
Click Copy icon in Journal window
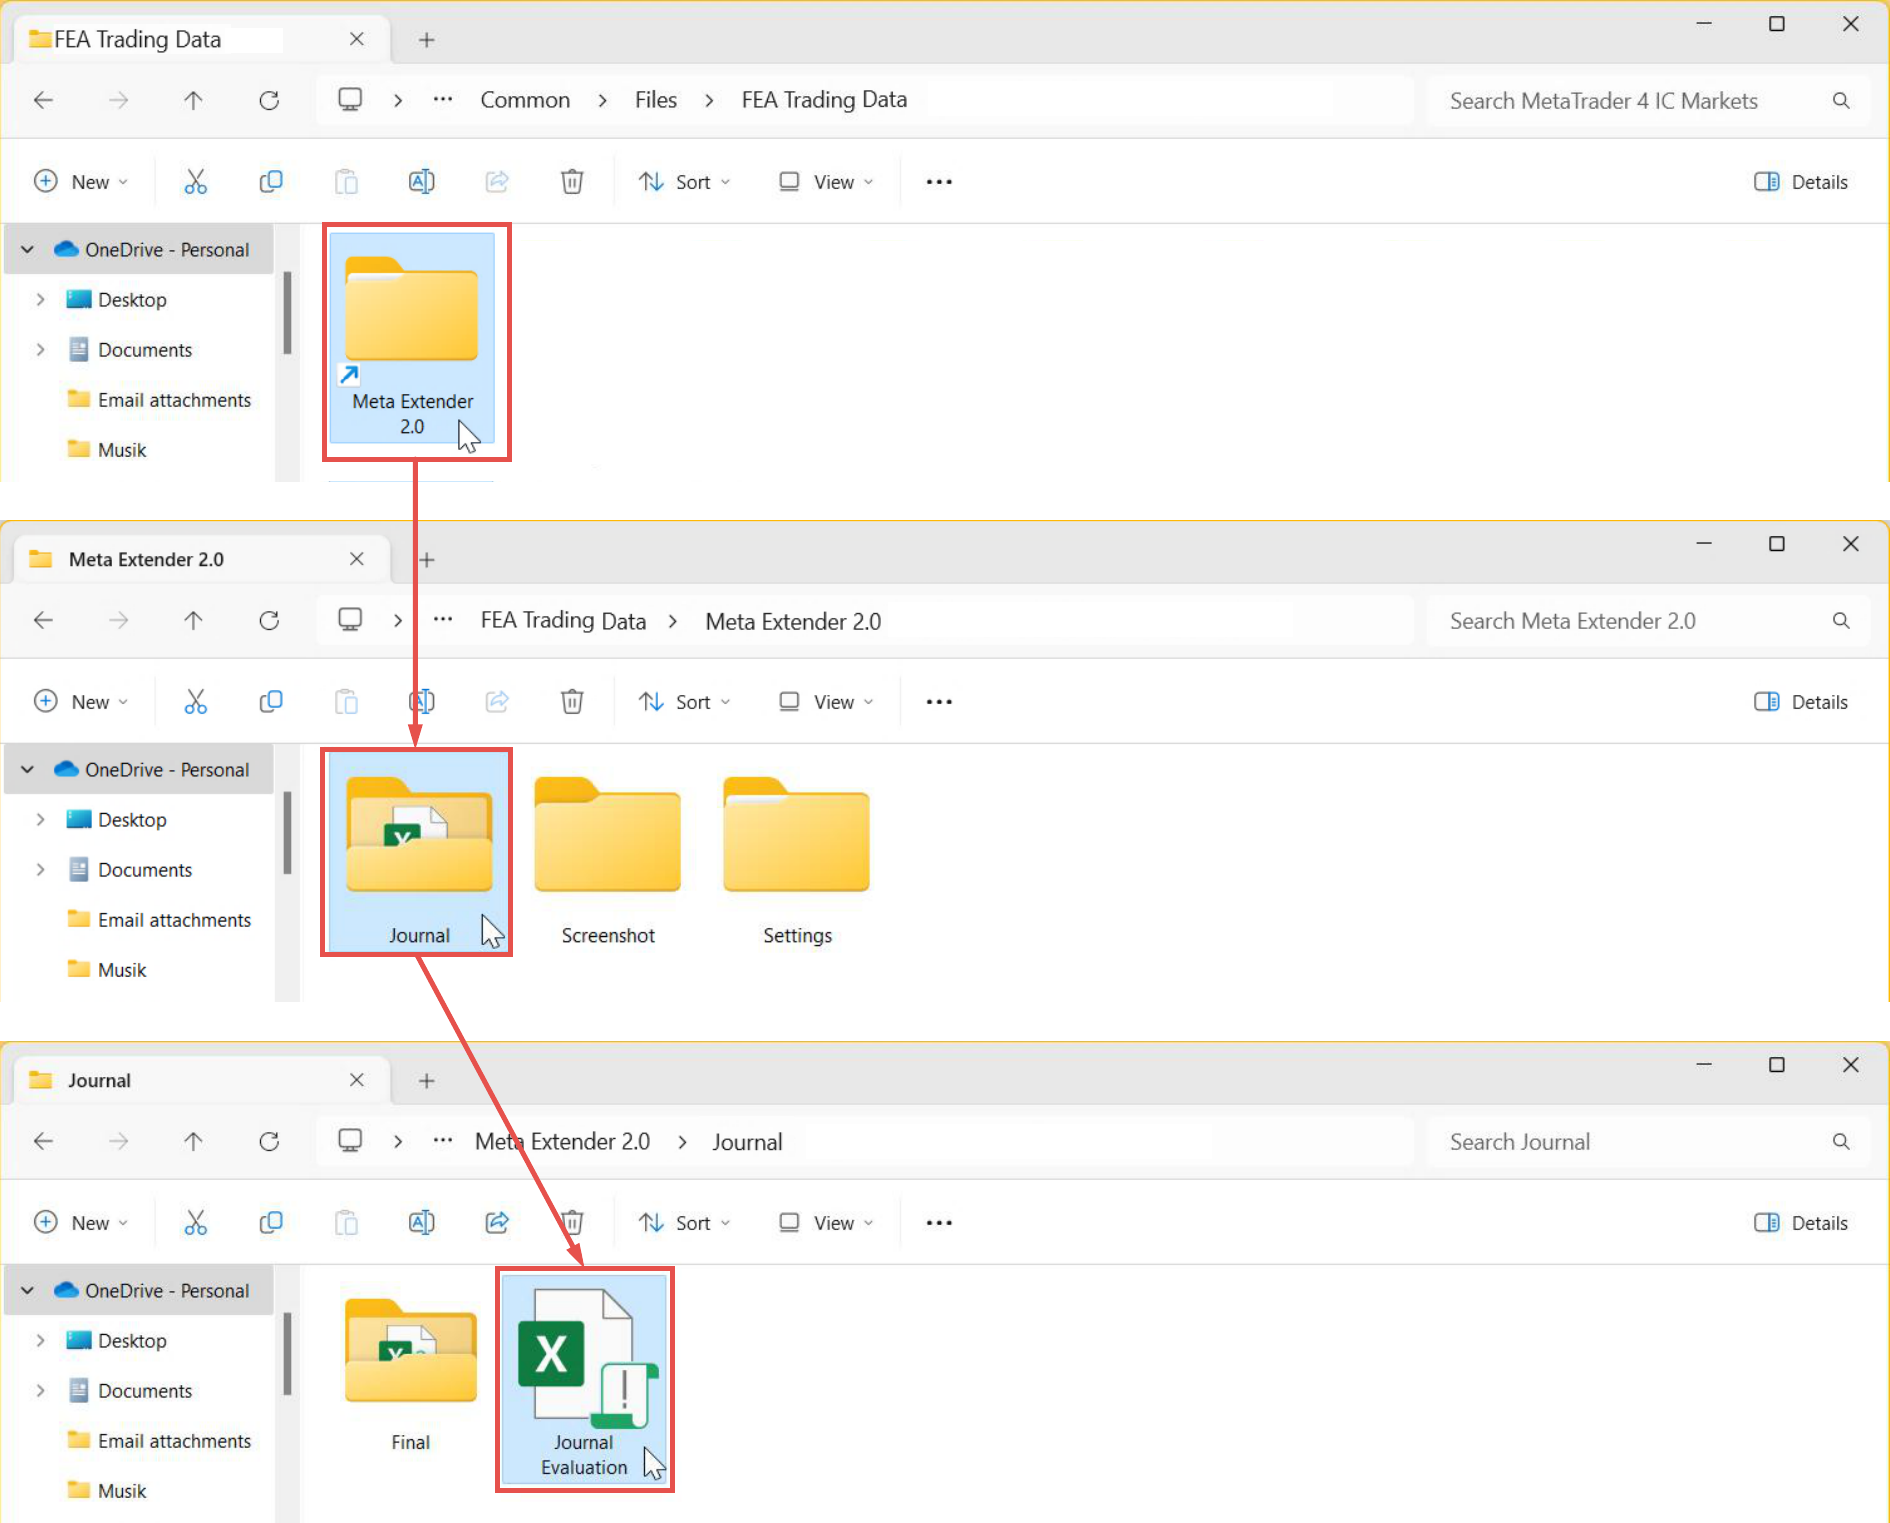271,1222
